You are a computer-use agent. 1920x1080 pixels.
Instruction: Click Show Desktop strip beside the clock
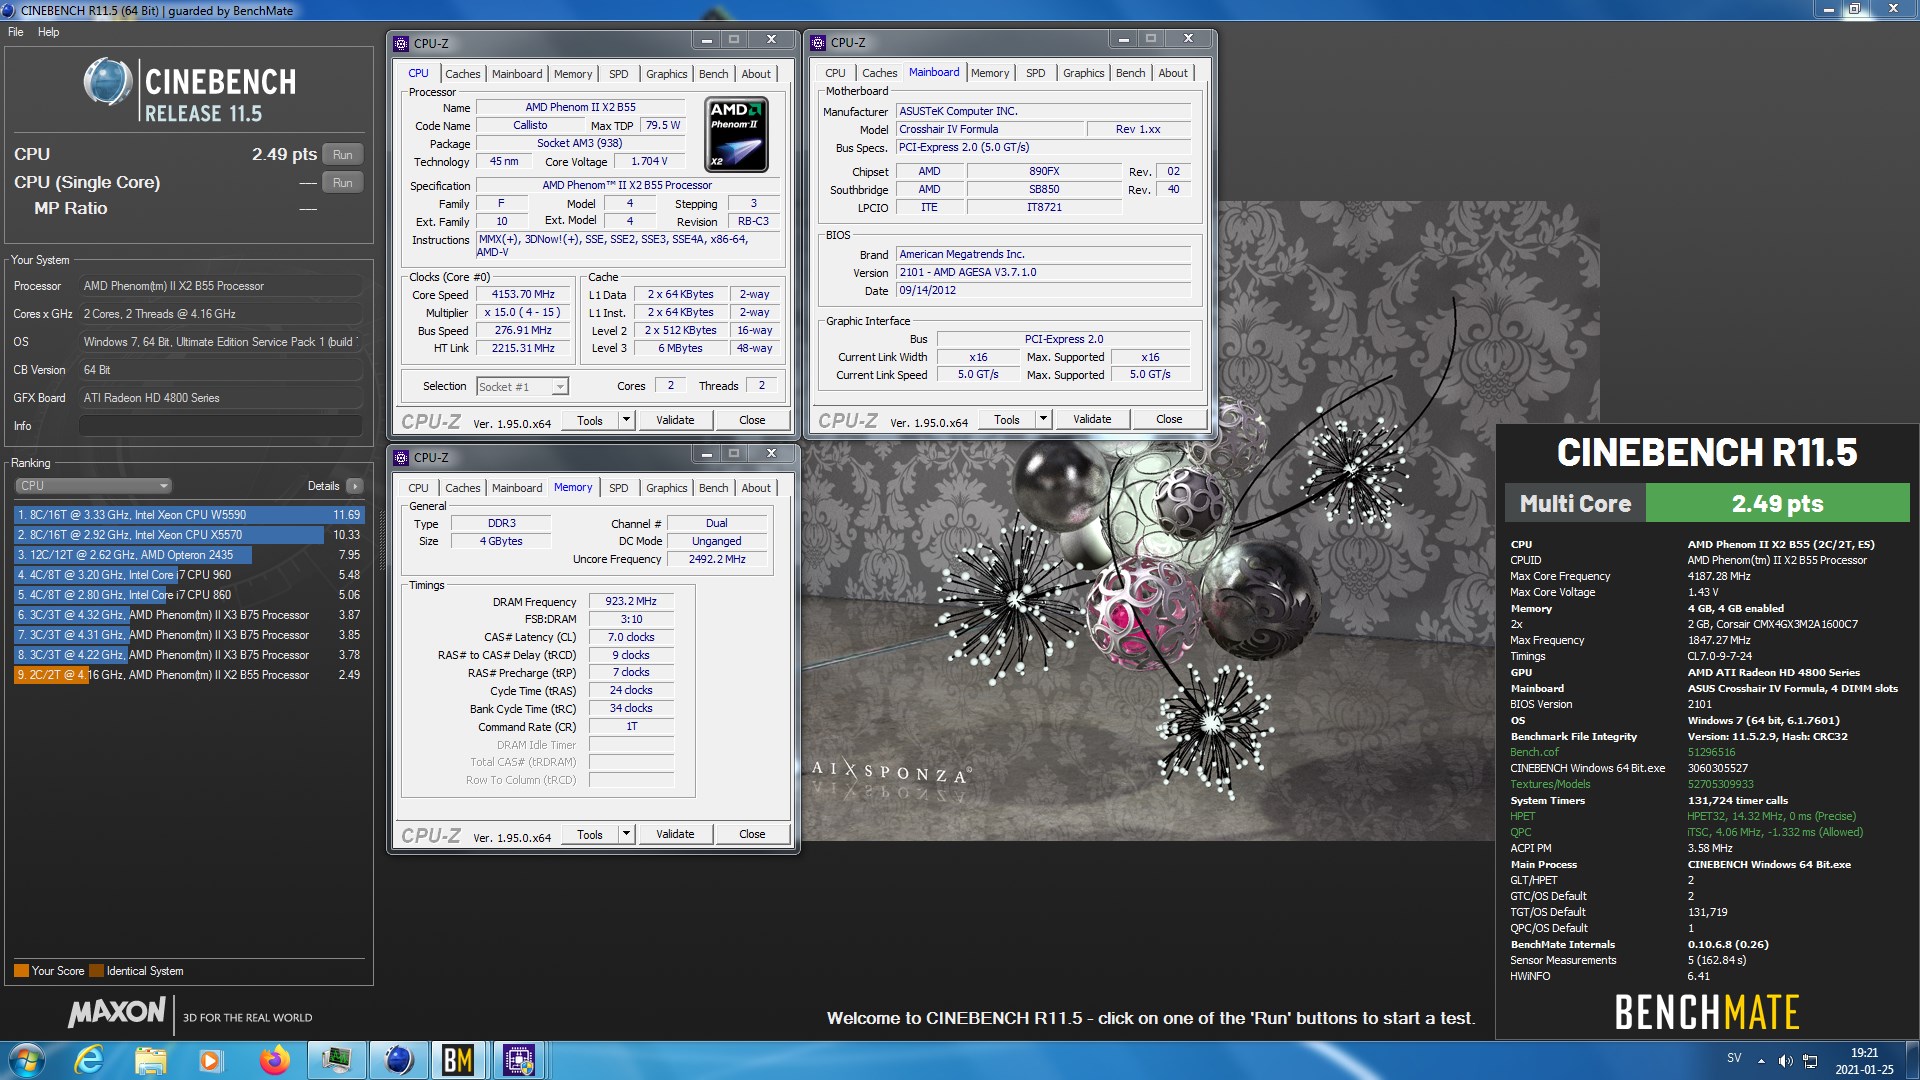(1912, 1060)
